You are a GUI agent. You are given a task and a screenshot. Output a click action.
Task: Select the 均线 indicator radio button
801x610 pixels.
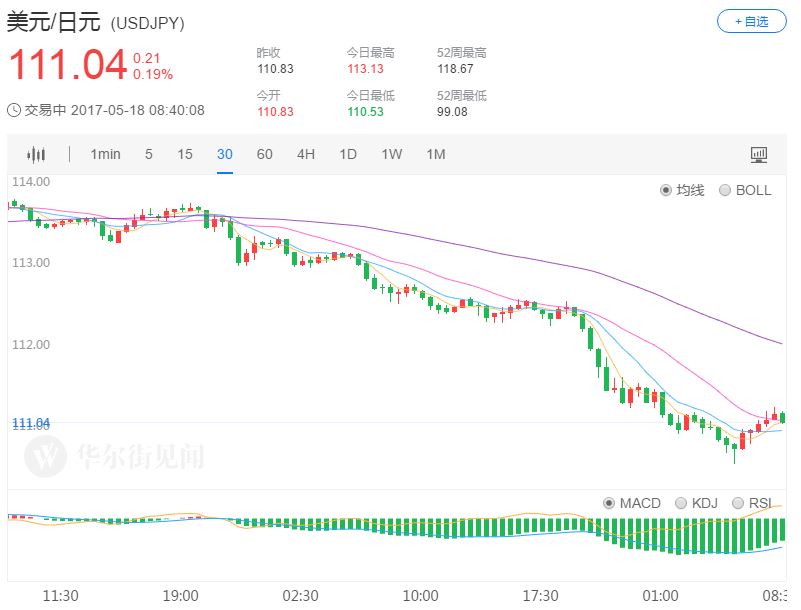[x=666, y=190]
